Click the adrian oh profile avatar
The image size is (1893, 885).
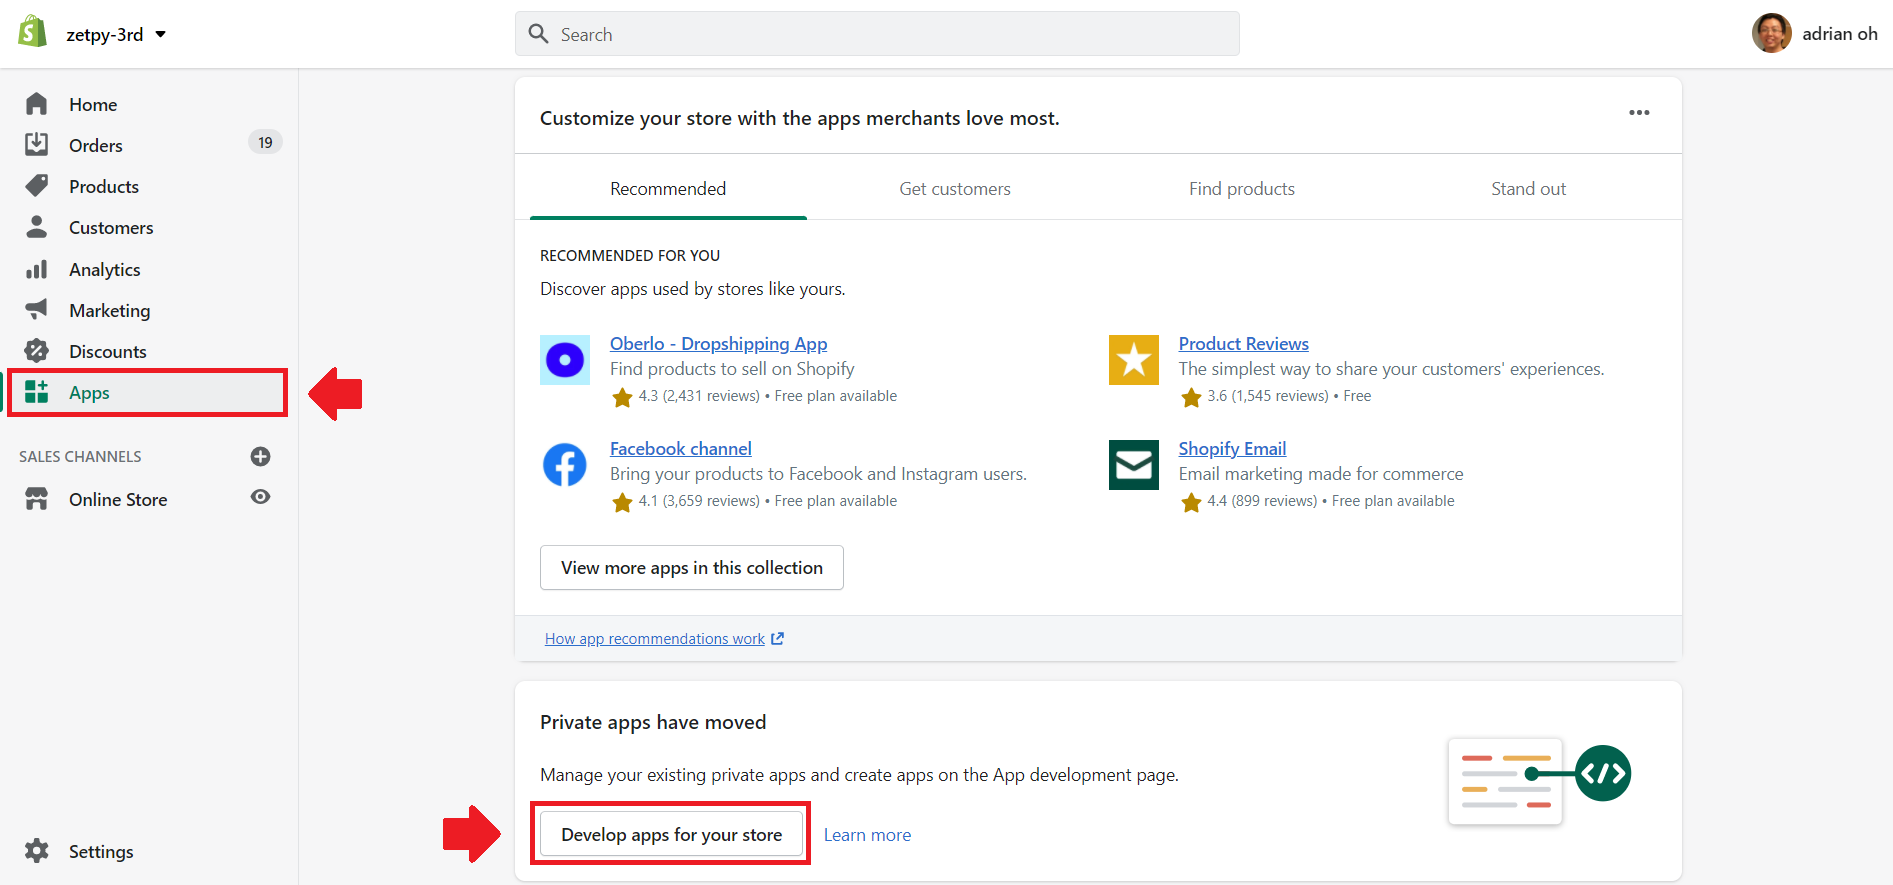click(x=1771, y=34)
